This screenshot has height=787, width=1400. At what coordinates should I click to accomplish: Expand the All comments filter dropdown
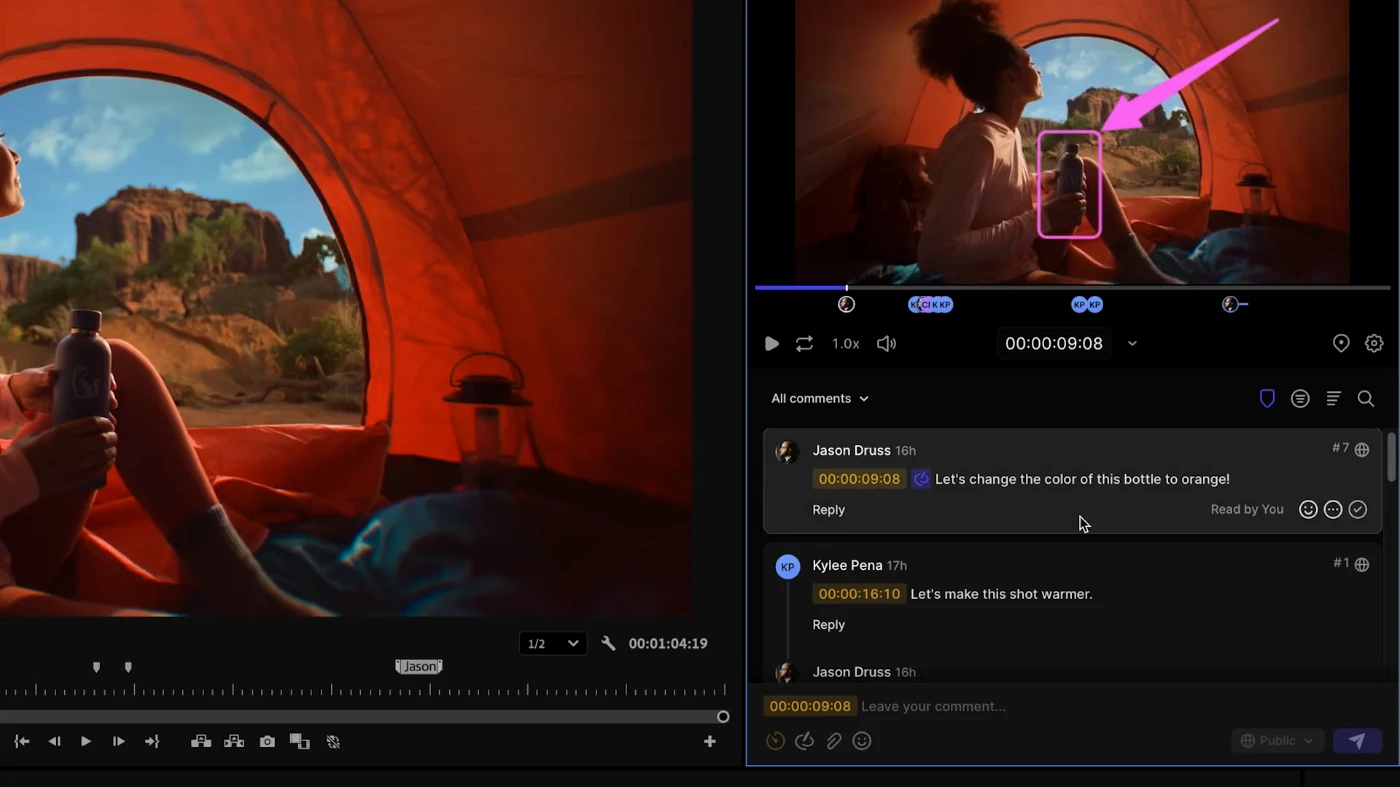tap(820, 399)
